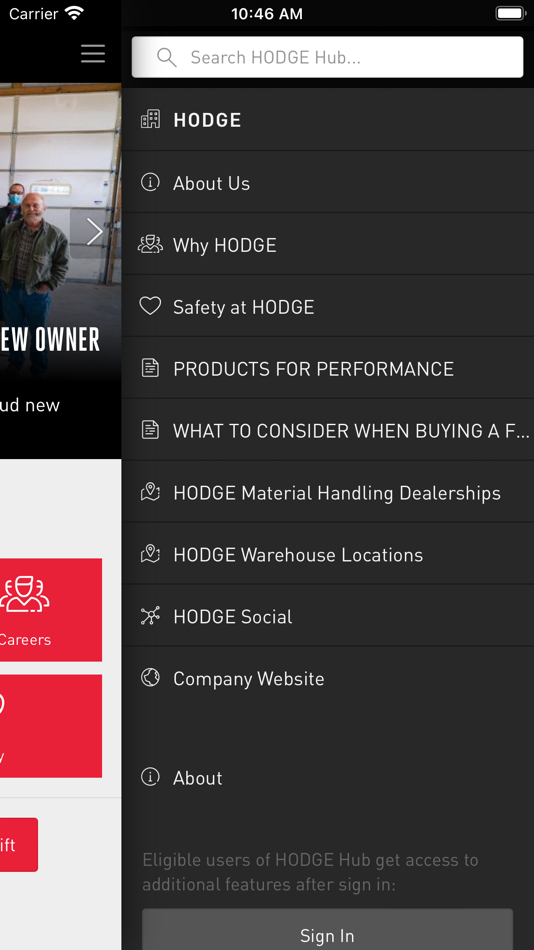Open HODGE Material Handling Dealerships
This screenshot has height=950, width=534.
click(x=328, y=492)
